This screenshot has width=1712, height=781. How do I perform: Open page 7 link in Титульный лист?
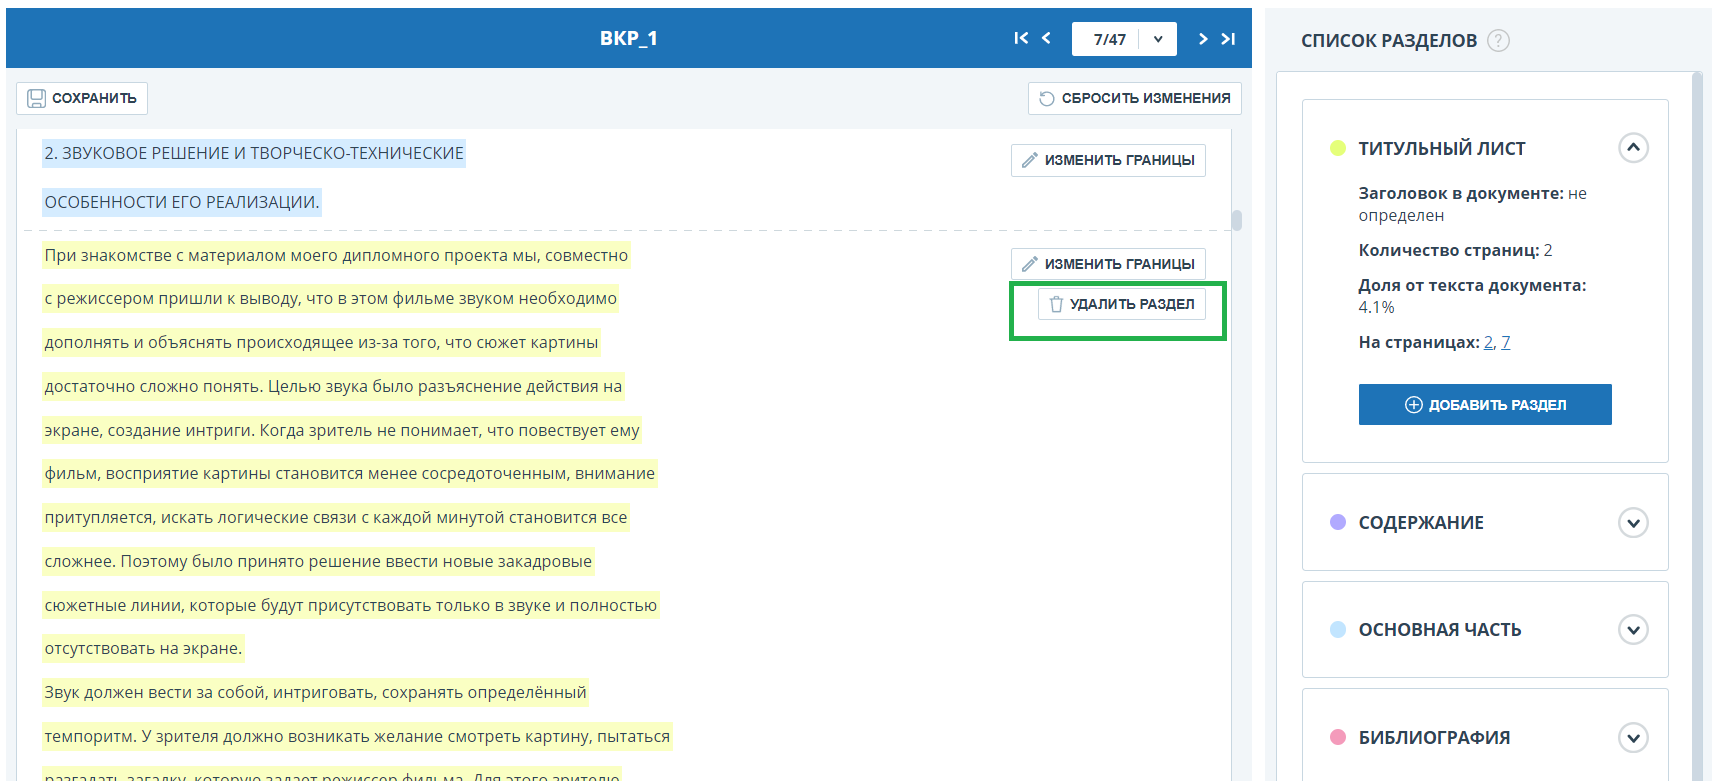(1505, 342)
